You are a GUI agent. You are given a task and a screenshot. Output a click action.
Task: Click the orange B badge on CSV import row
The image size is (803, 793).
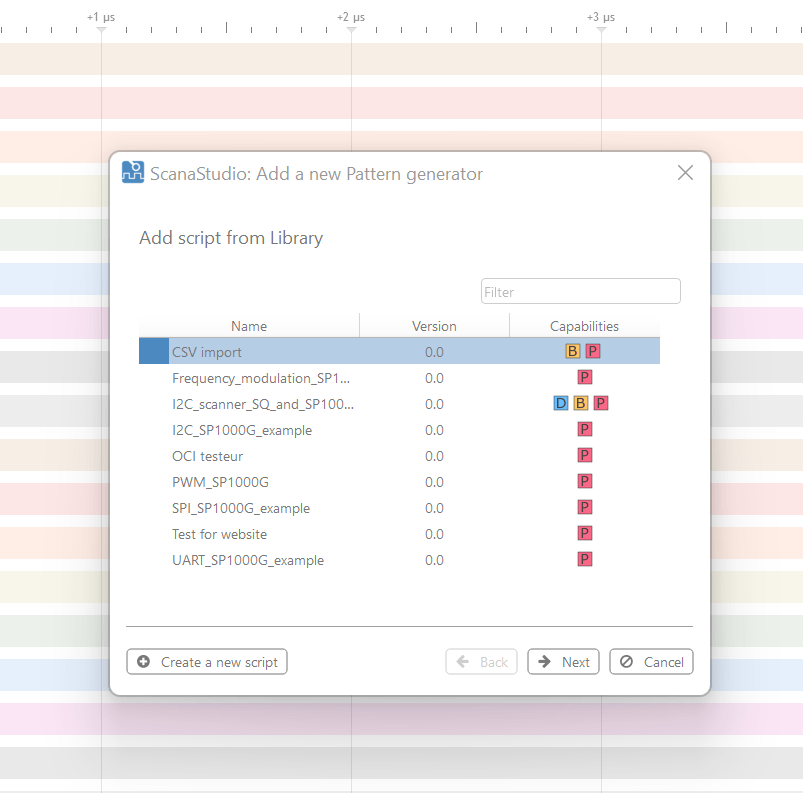tap(573, 351)
